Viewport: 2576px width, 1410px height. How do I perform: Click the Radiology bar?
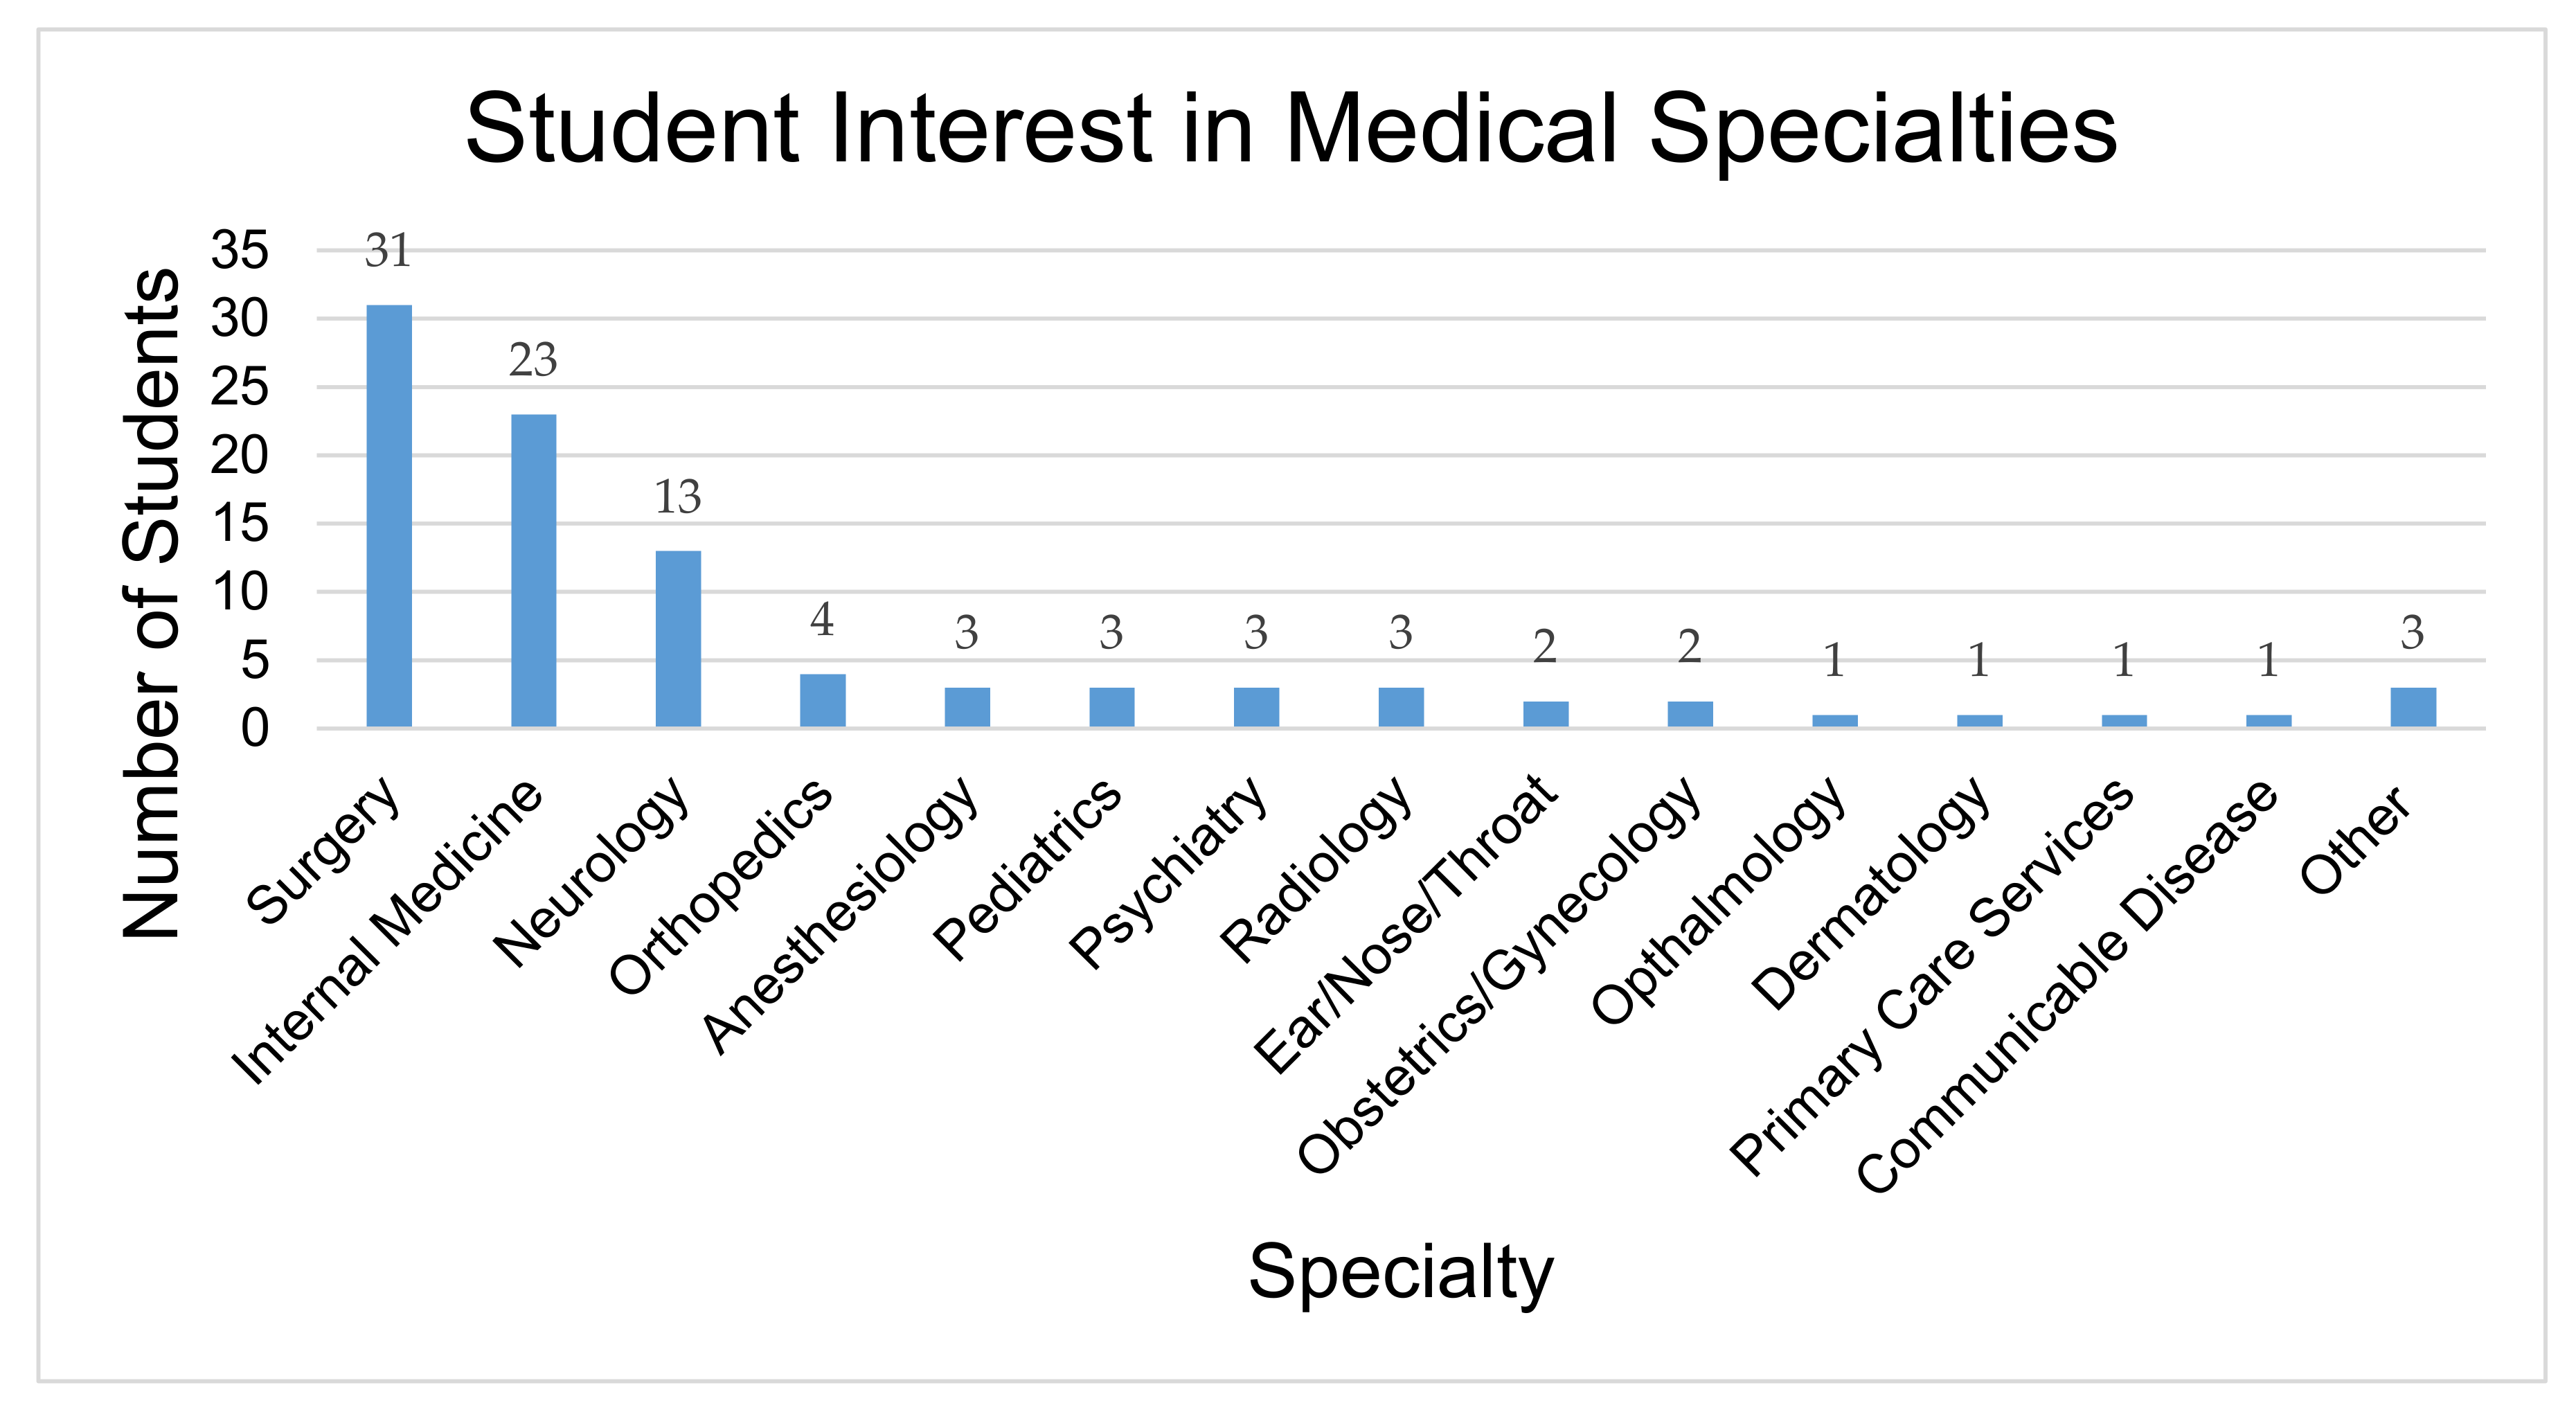click(1401, 707)
